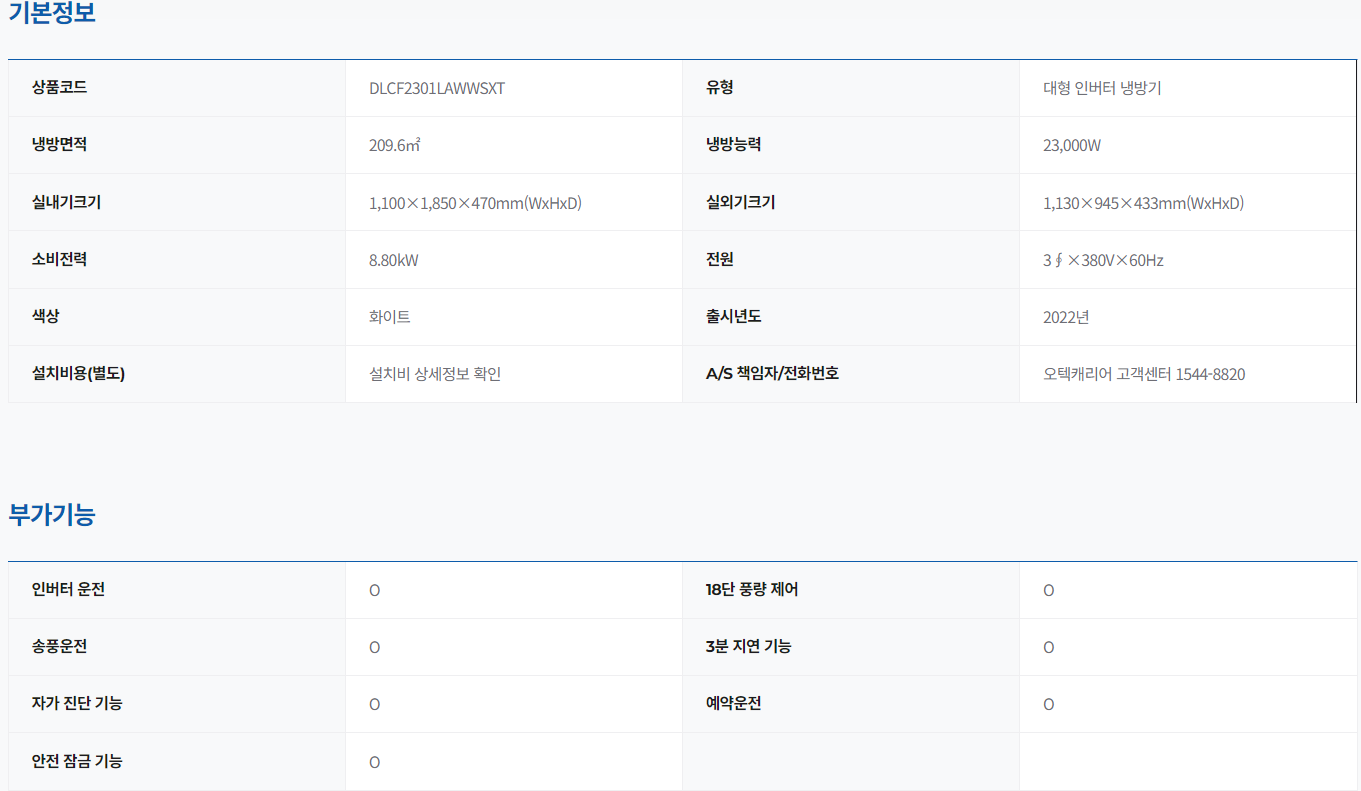The image size is (1361, 791).
Task: Click the 자가 진단 기능 label
Action: pyautogui.click(x=77, y=703)
